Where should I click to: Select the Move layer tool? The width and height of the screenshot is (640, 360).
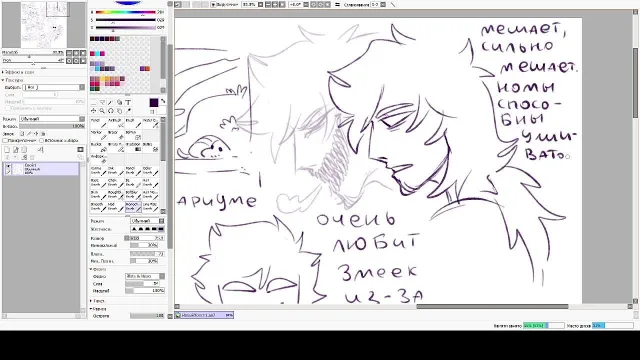click(93, 111)
